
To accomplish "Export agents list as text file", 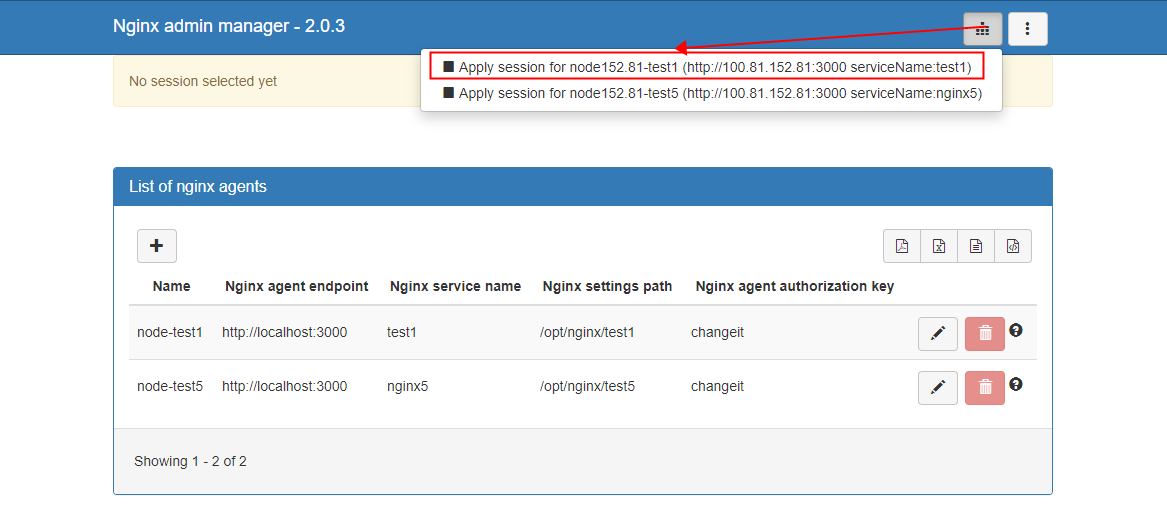I will pyautogui.click(x=976, y=246).
